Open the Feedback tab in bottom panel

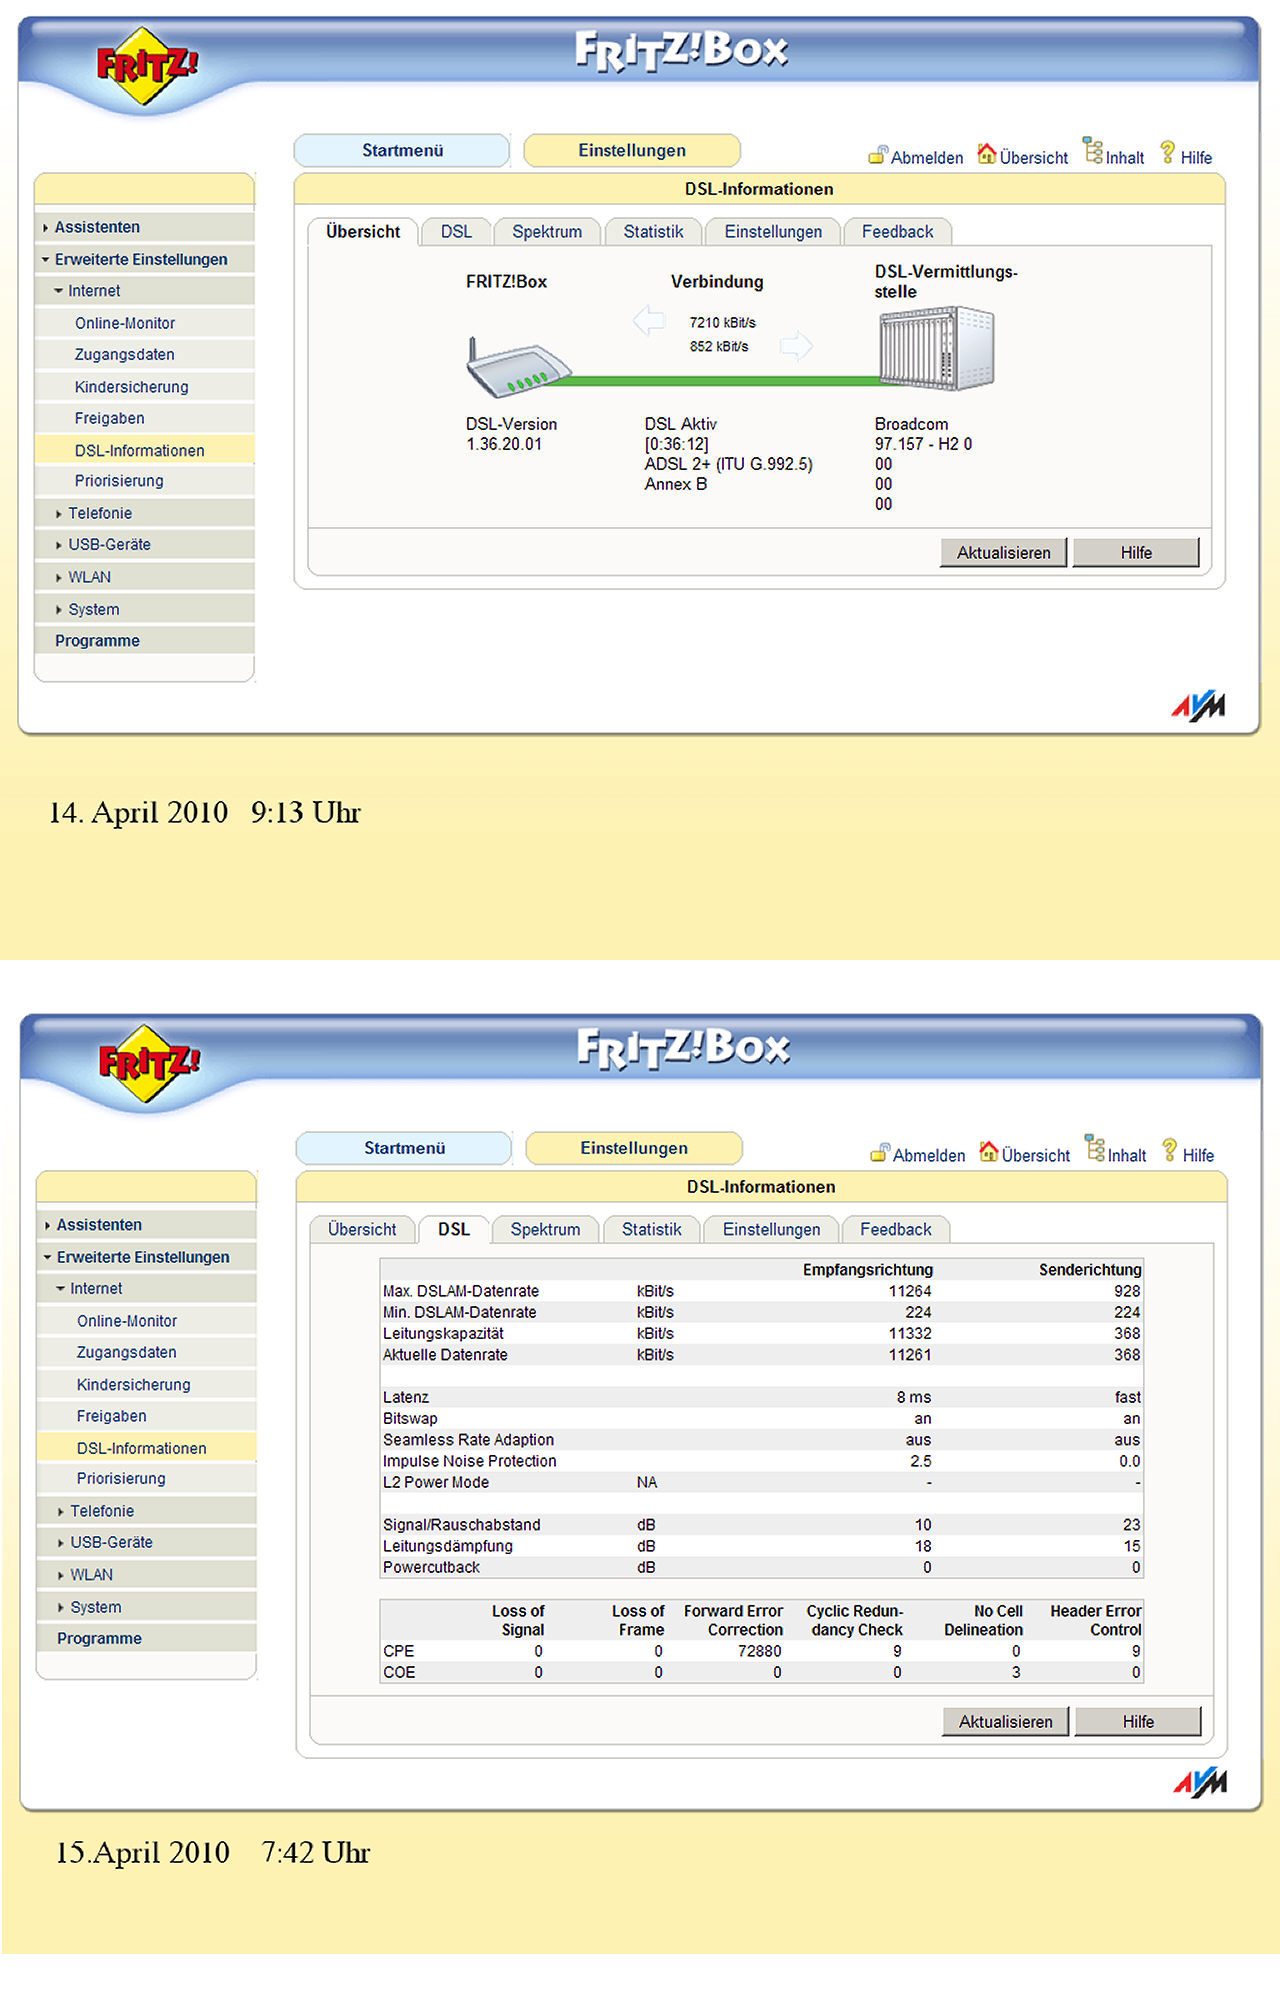895,1230
